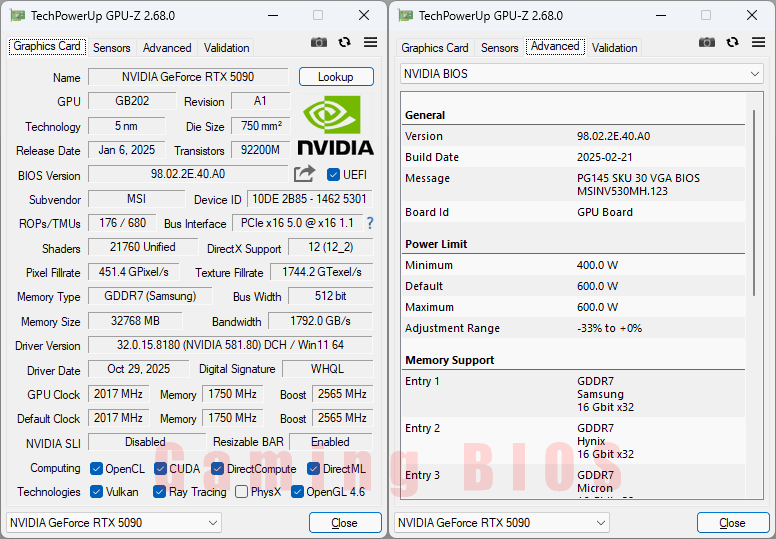Viewport: 776px width, 539px height.
Task: Toggle the CUDA checkbox
Action: tap(160, 469)
